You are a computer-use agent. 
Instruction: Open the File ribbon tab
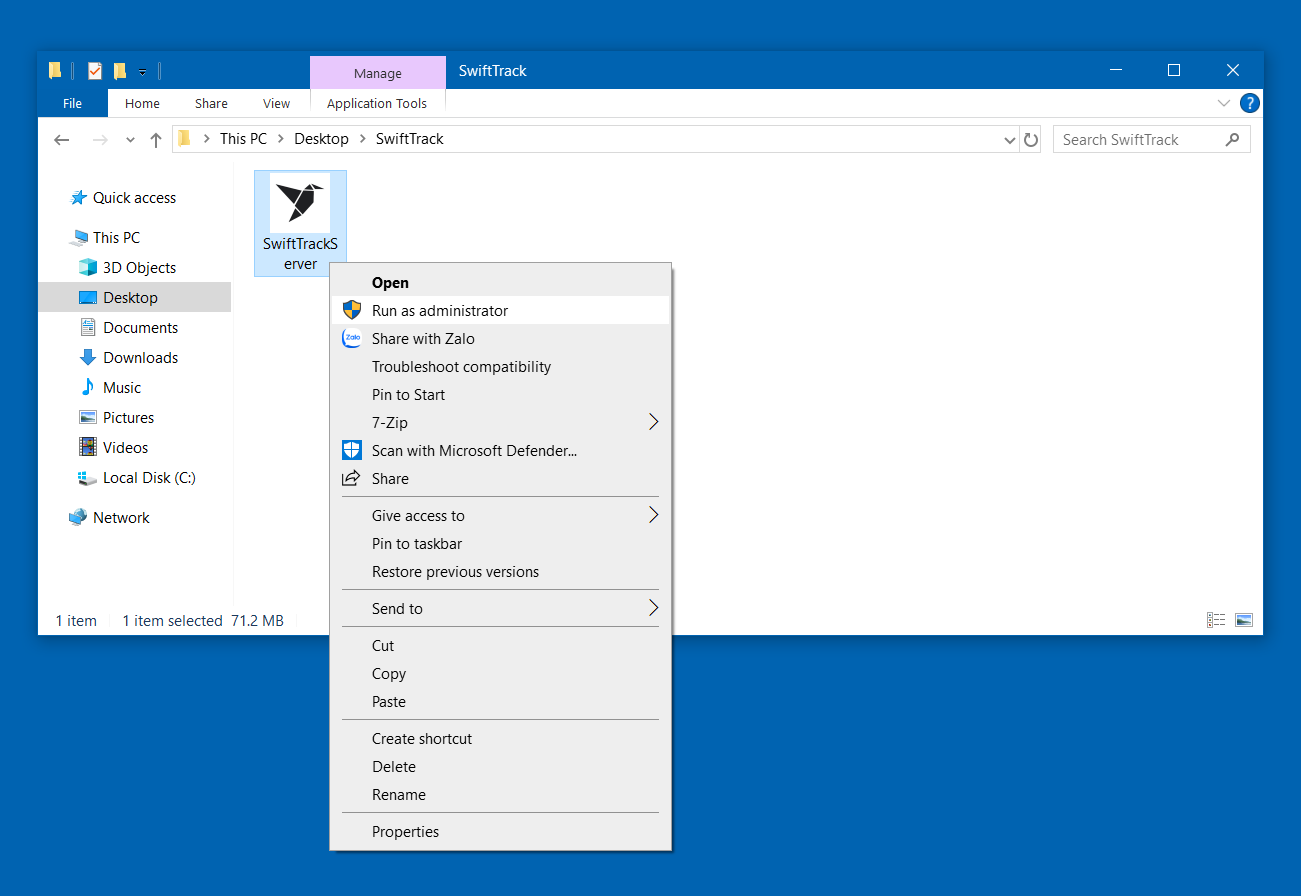pyautogui.click(x=73, y=103)
